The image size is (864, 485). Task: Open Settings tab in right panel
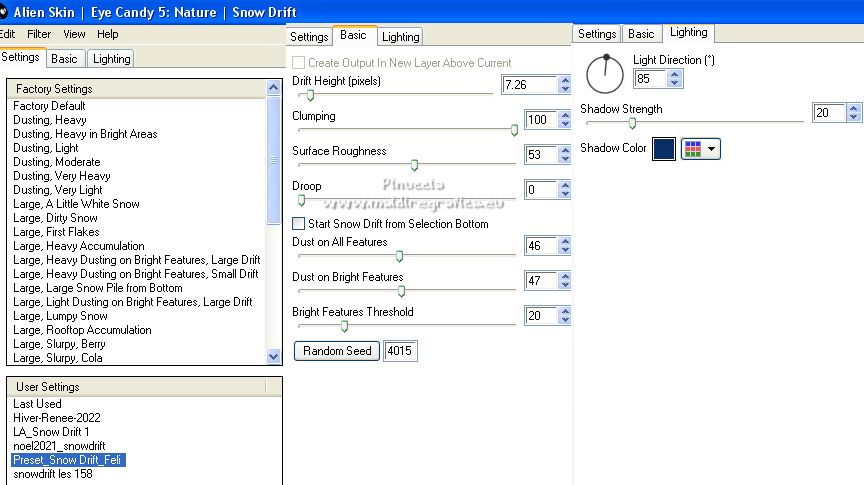point(597,34)
